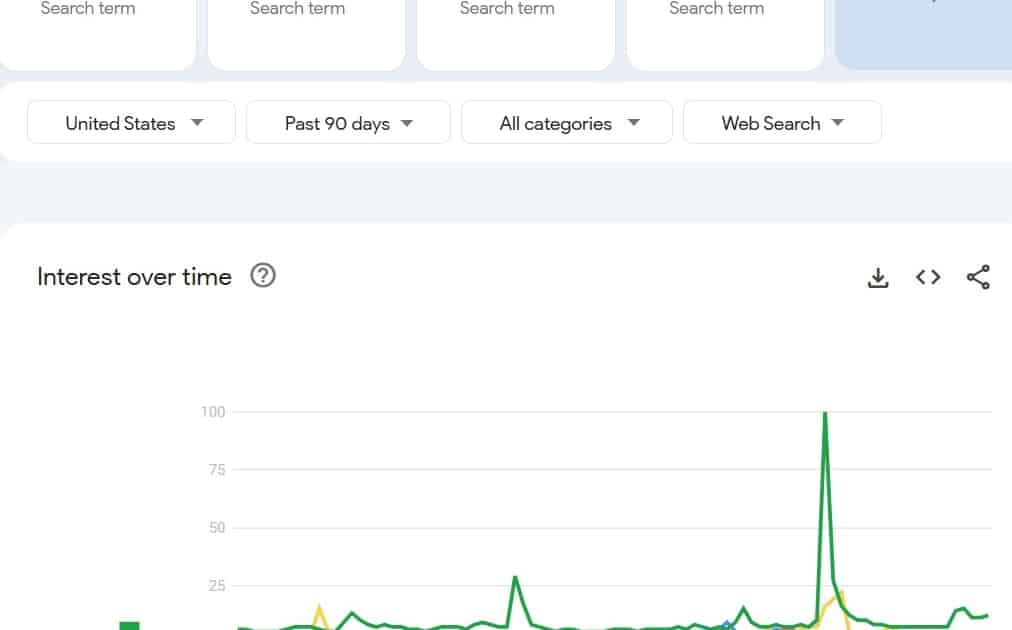Select the second Search term card
Screen dimensions: 1012x630
pos(307,32)
